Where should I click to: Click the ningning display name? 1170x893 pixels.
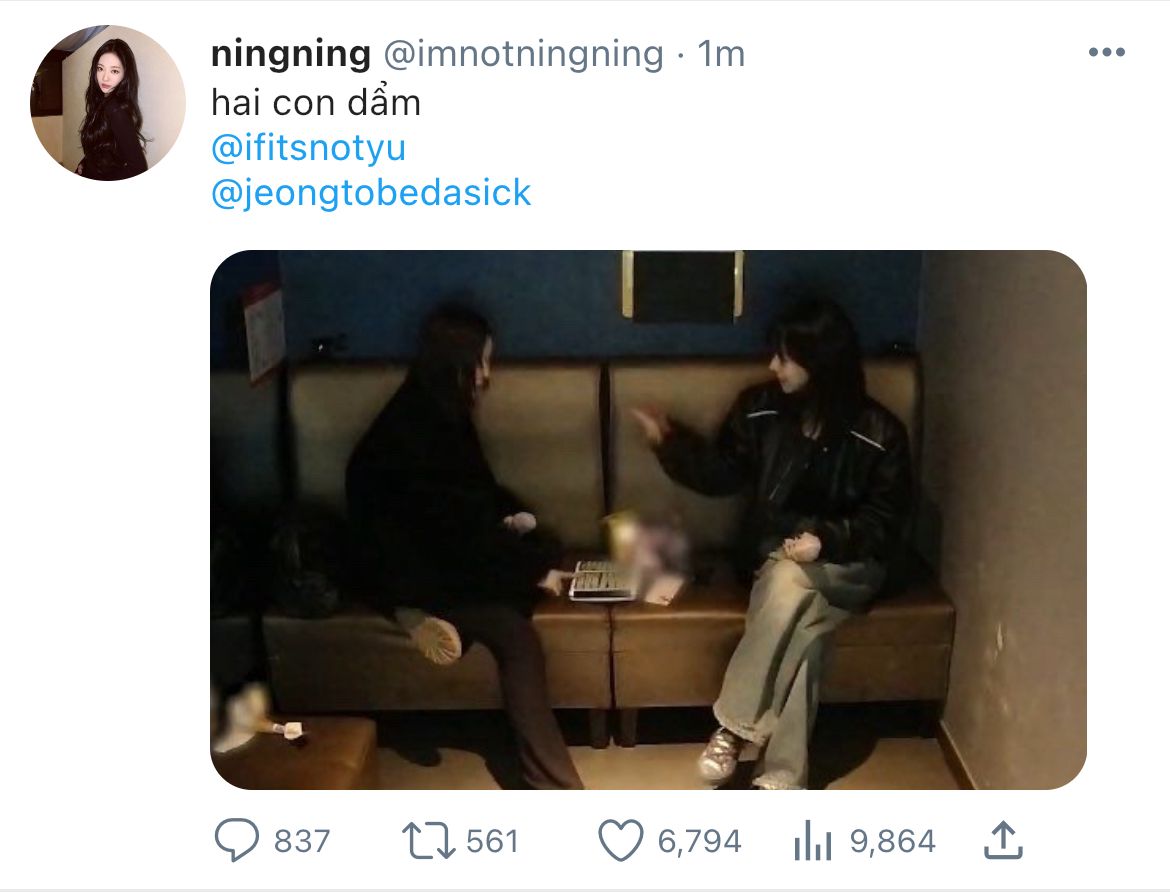291,54
